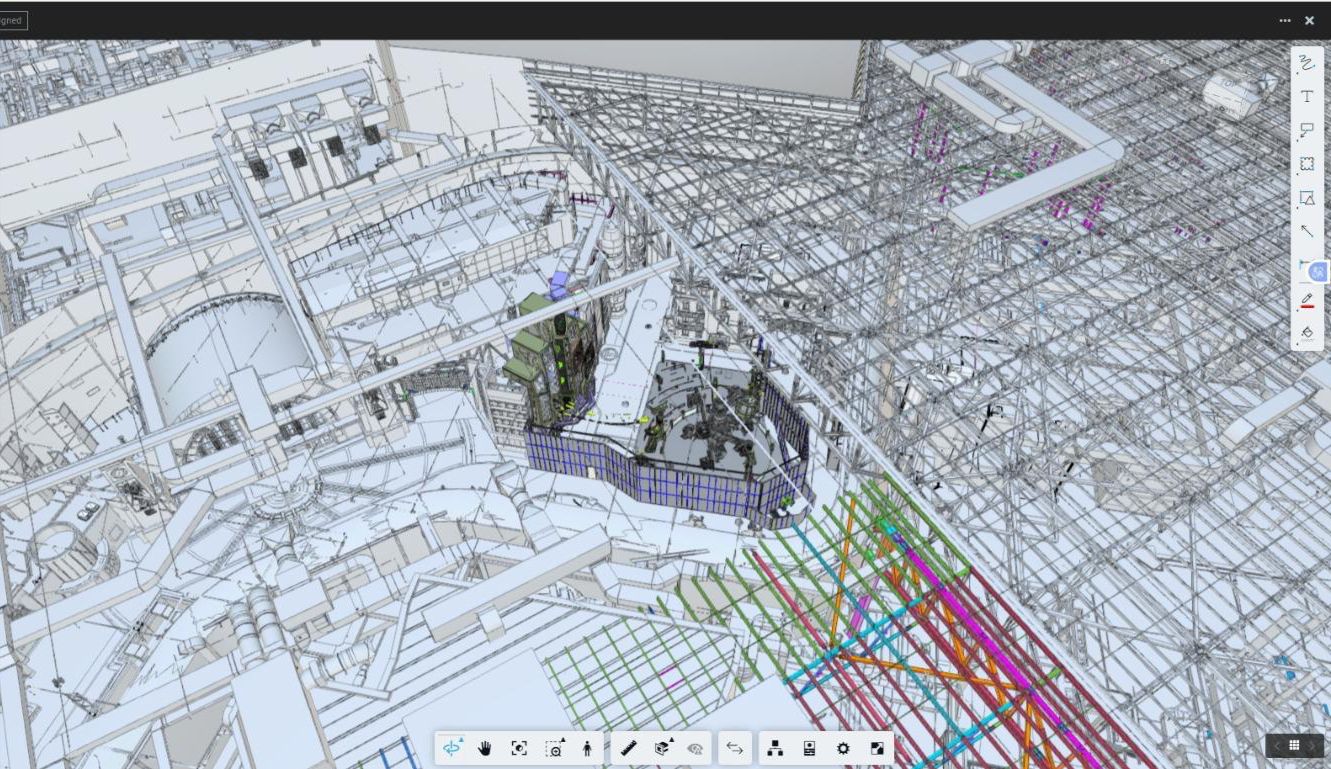
Task: Choose the Freehand squiggle markup tool
Action: (1306, 63)
